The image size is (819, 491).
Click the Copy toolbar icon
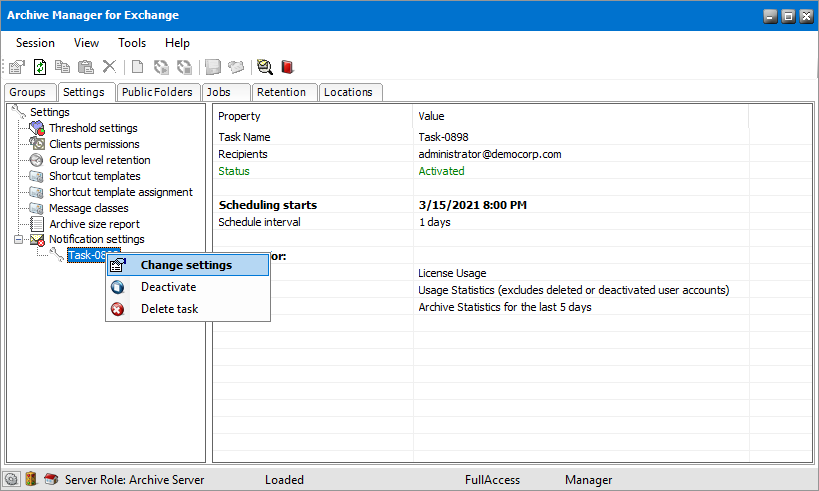tap(63, 67)
